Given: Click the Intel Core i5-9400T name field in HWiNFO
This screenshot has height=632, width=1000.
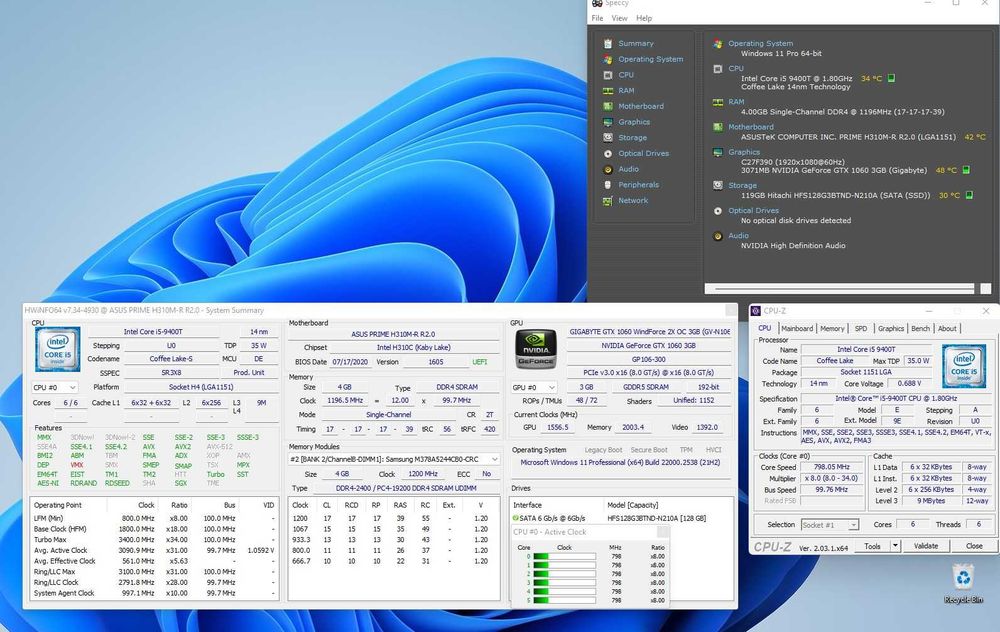Looking at the screenshot, I should pyautogui.click(x=153, y=332).
